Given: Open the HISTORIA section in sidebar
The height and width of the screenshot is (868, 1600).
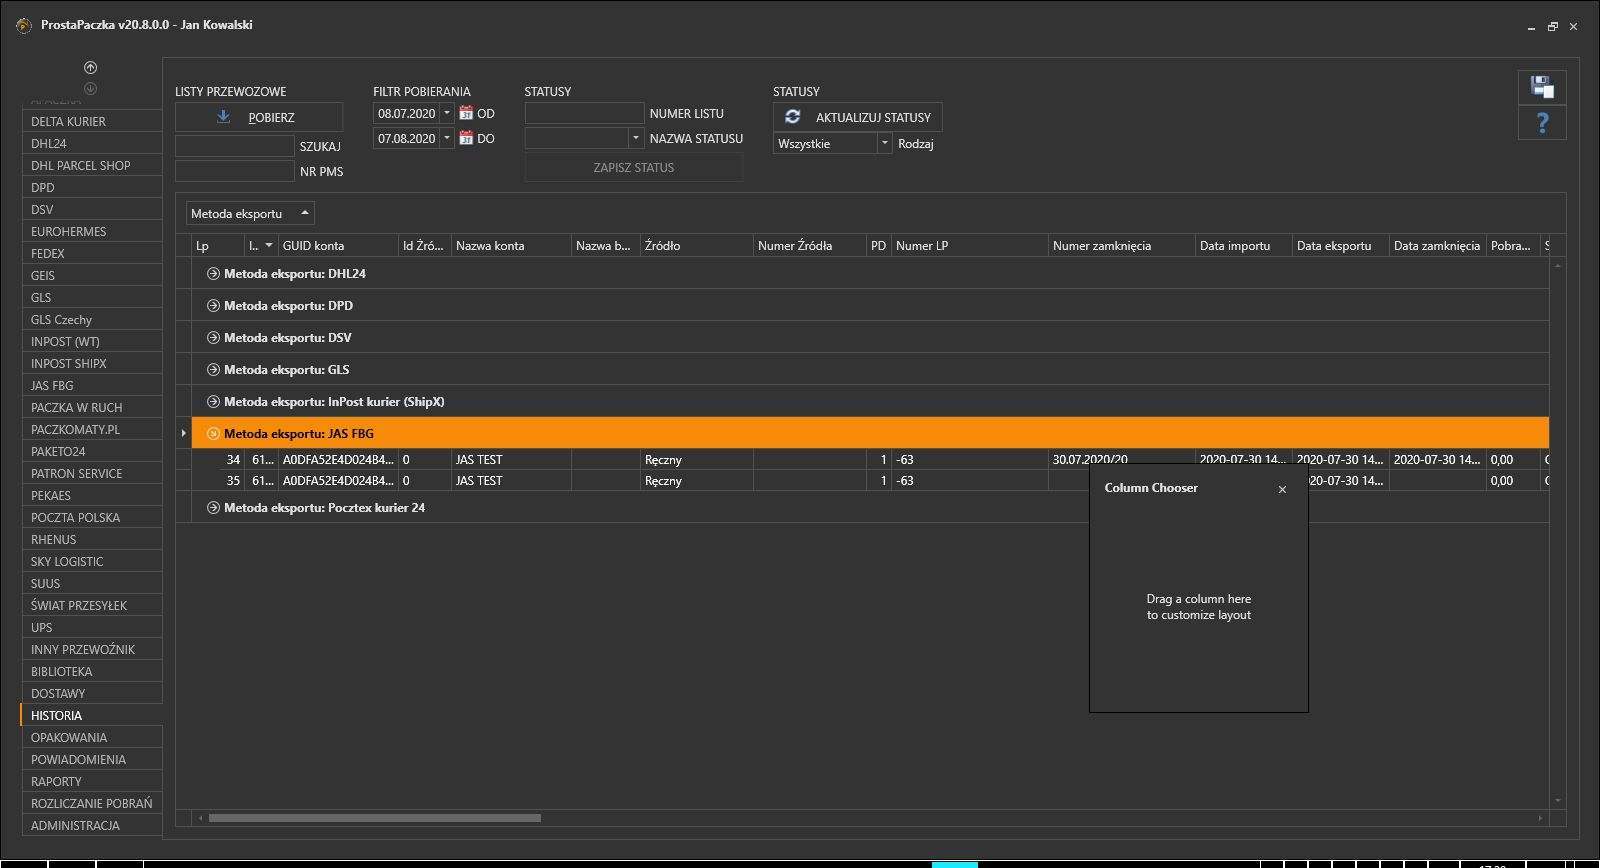Looking at the screenshot, I should pyautogui.click(x=92, y=715).
